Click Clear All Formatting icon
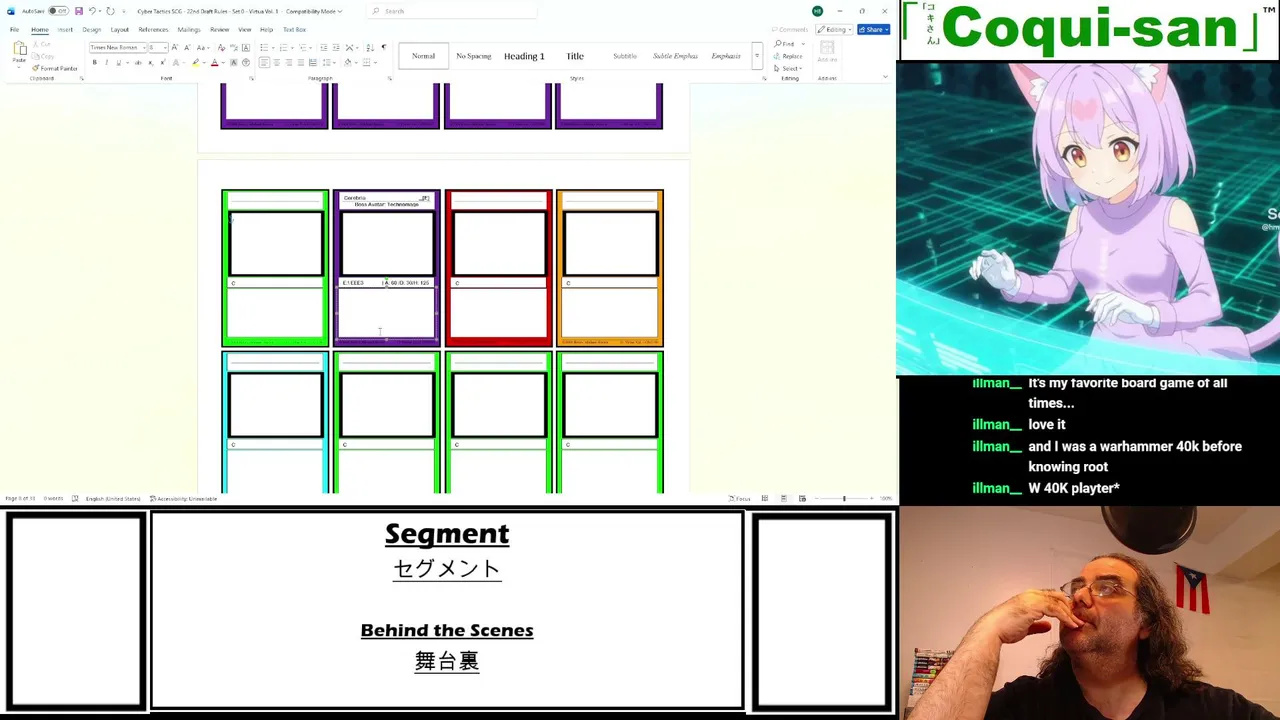1280x720 pixels. pos(221,47)
